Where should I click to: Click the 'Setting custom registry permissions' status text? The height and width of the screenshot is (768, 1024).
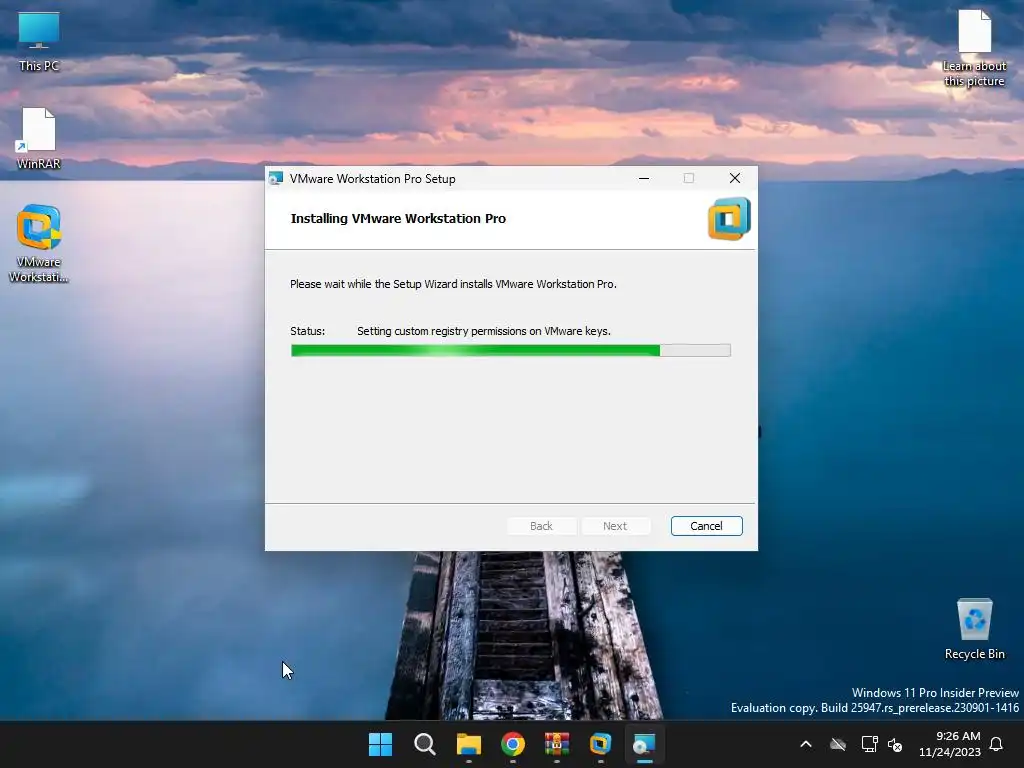484,331
